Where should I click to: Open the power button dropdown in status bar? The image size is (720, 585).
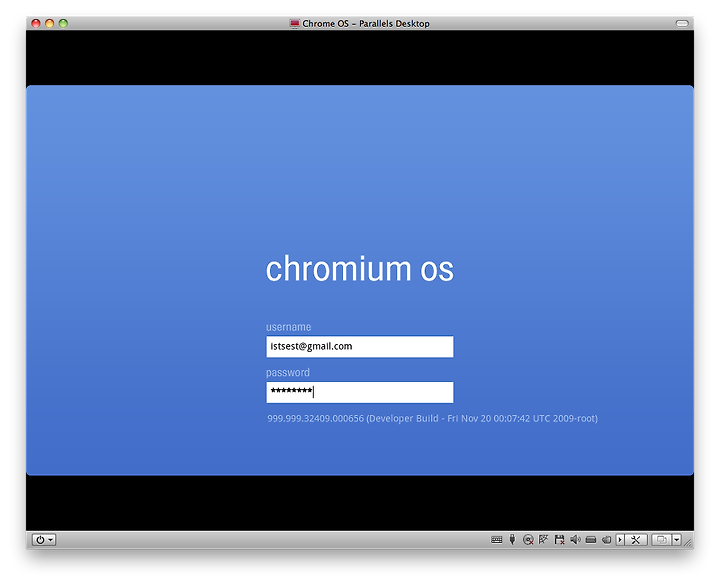(x=44, y=540)
